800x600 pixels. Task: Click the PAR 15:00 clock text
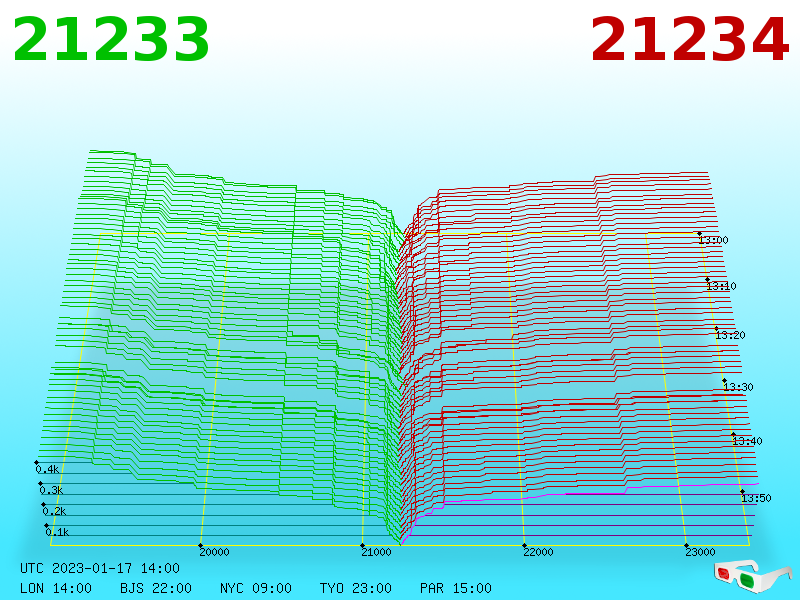click(x=456, y=588)
